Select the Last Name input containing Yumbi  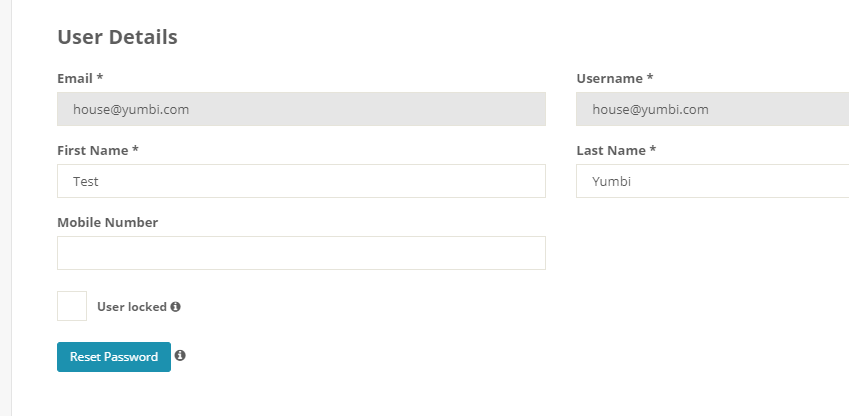tap(712, 181)
